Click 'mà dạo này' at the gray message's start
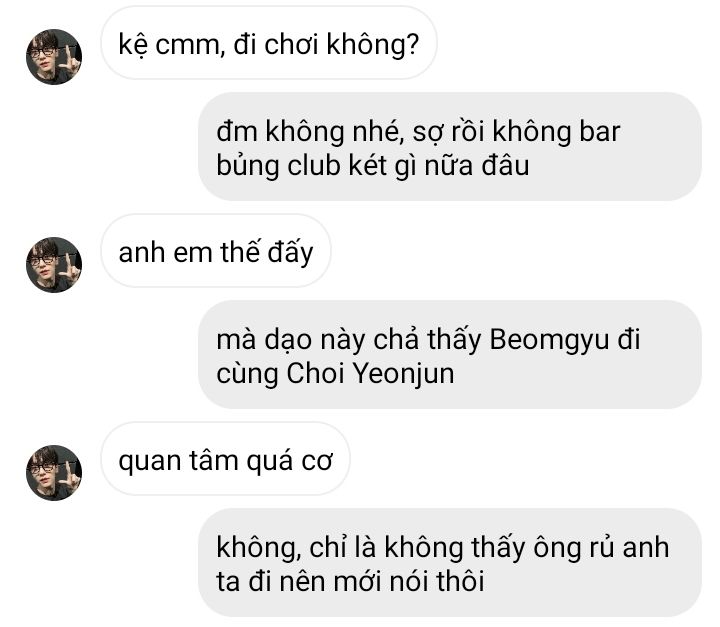The image size is (720, 627). (291, 341)
